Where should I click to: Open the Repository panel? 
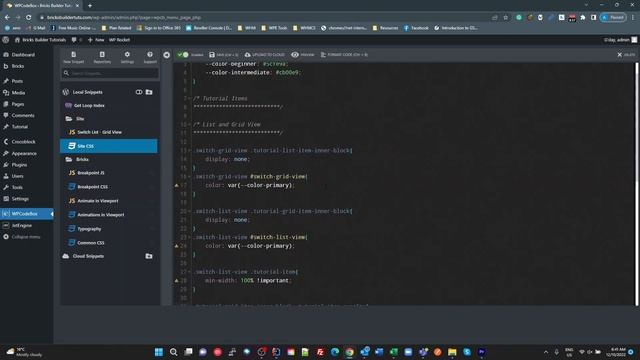(x=102, y=57)
